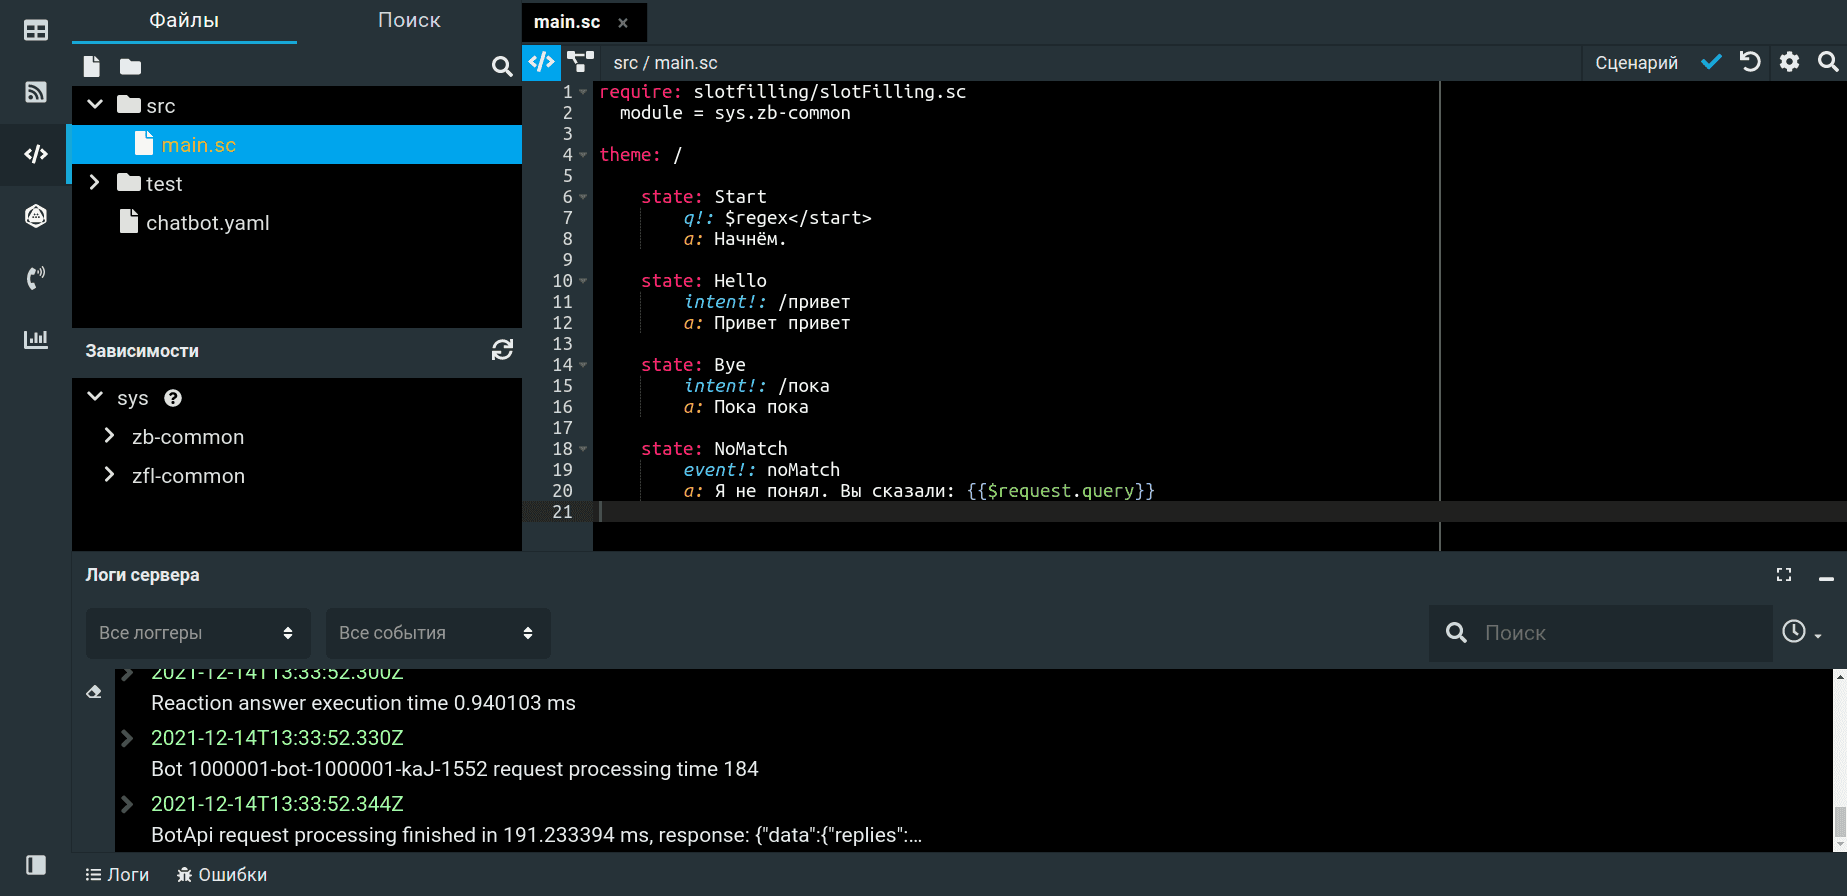
Task: Expand server logs to fullscreen
Action: [1784, 575]
